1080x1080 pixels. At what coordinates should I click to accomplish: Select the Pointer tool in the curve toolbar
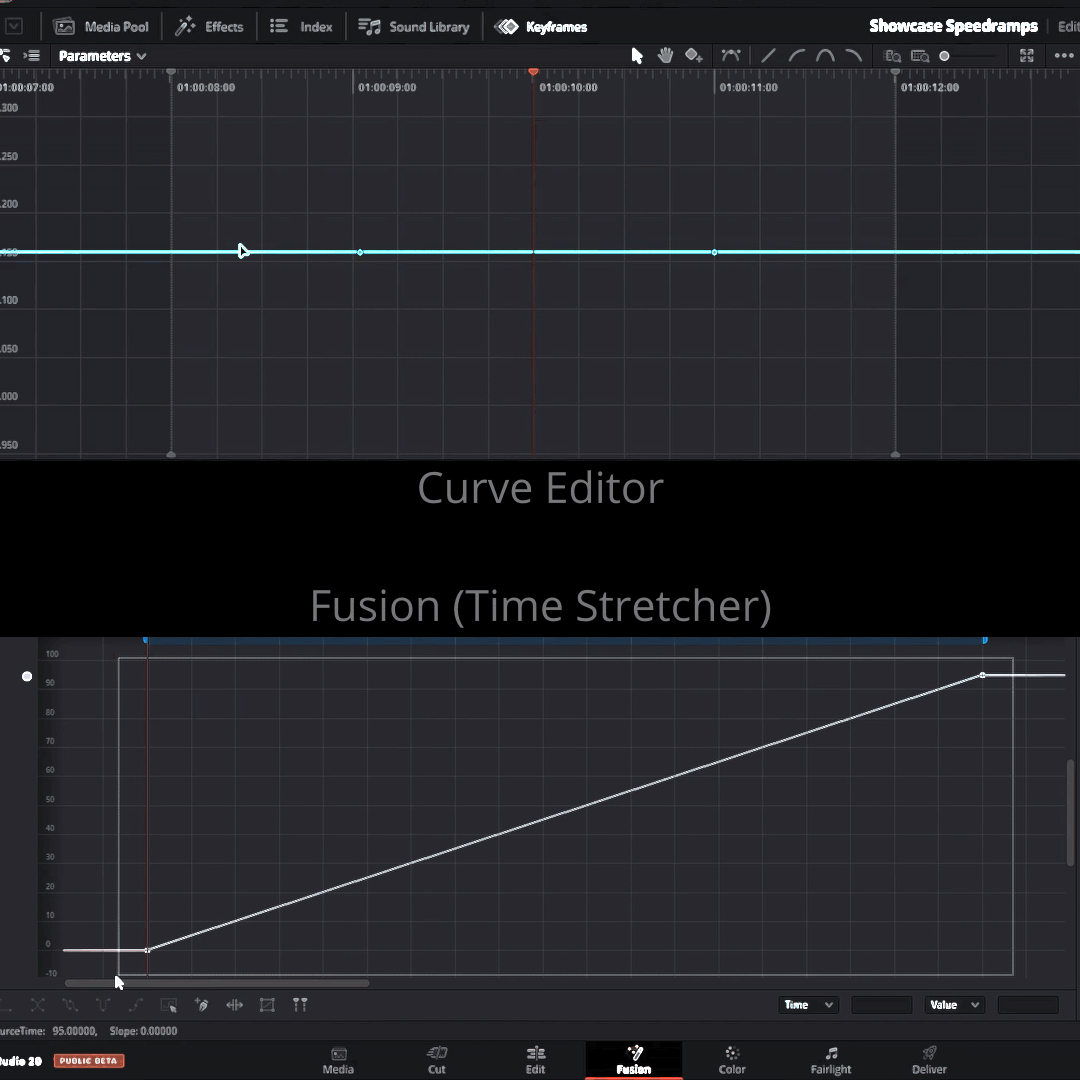(637, 56)
